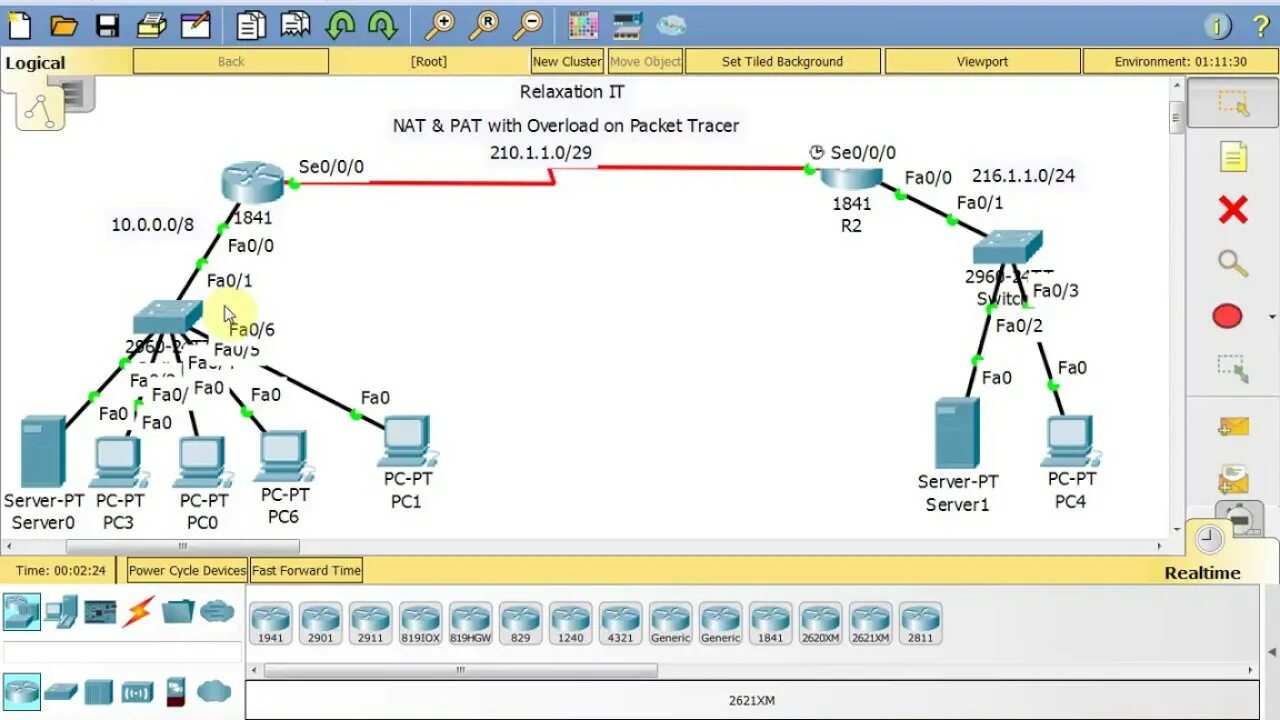Click the Back button in the workspace bar

[231, 61]
